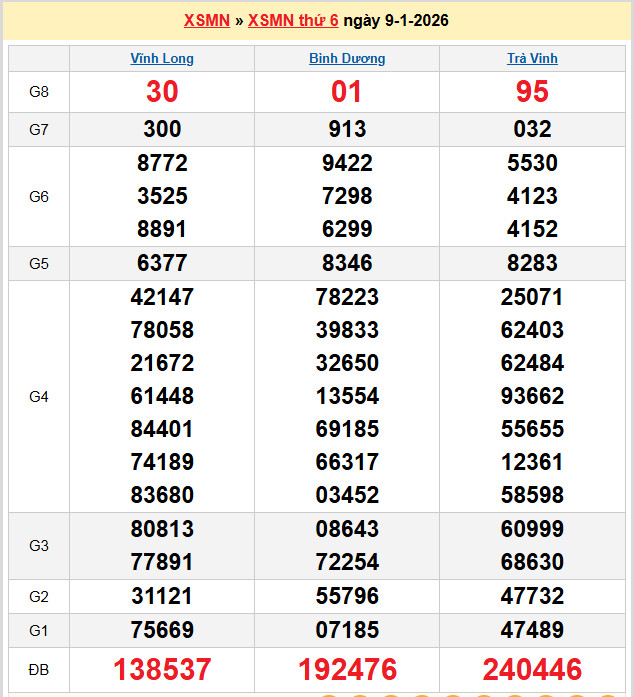The image size is (634, 697).
Task: Click the G6 number 7298
Action: (347, 196)
